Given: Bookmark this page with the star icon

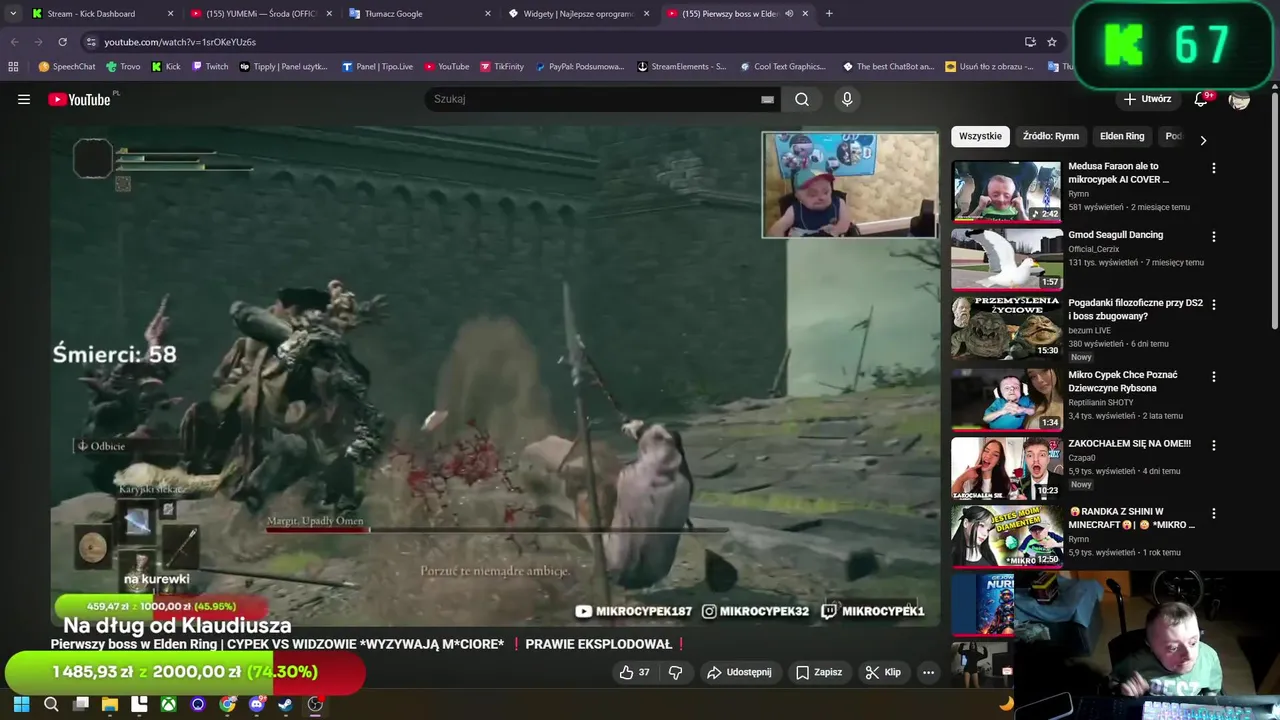Looking at the screenshot, I should coord(1052,42).
